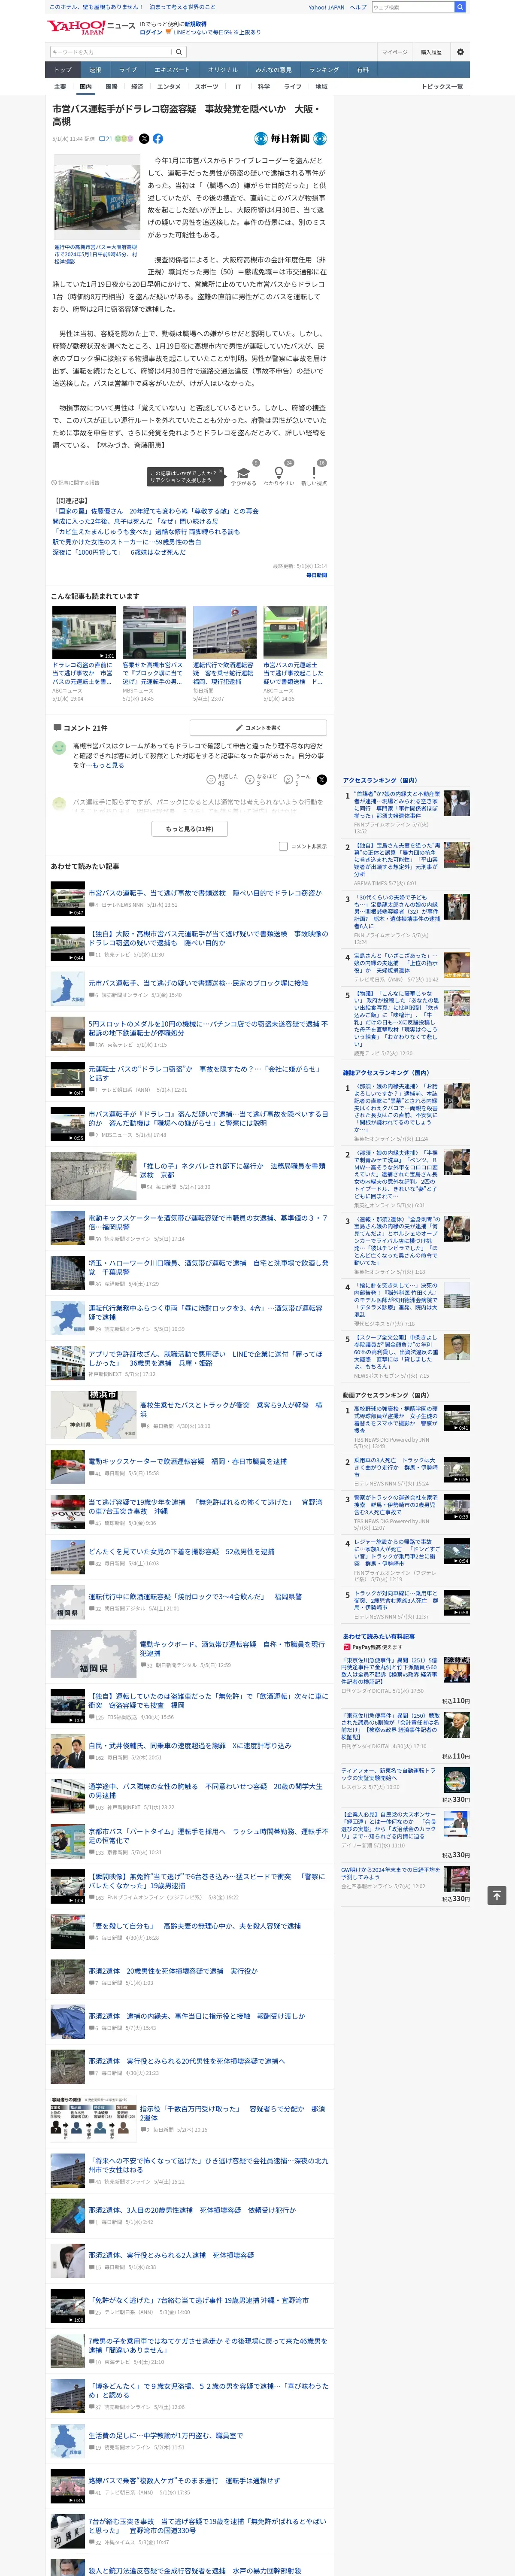Open related link 「国家の罠」佐藤優さん
Image resolution: width=515 pixels, height=2576 pixels.
155,511
